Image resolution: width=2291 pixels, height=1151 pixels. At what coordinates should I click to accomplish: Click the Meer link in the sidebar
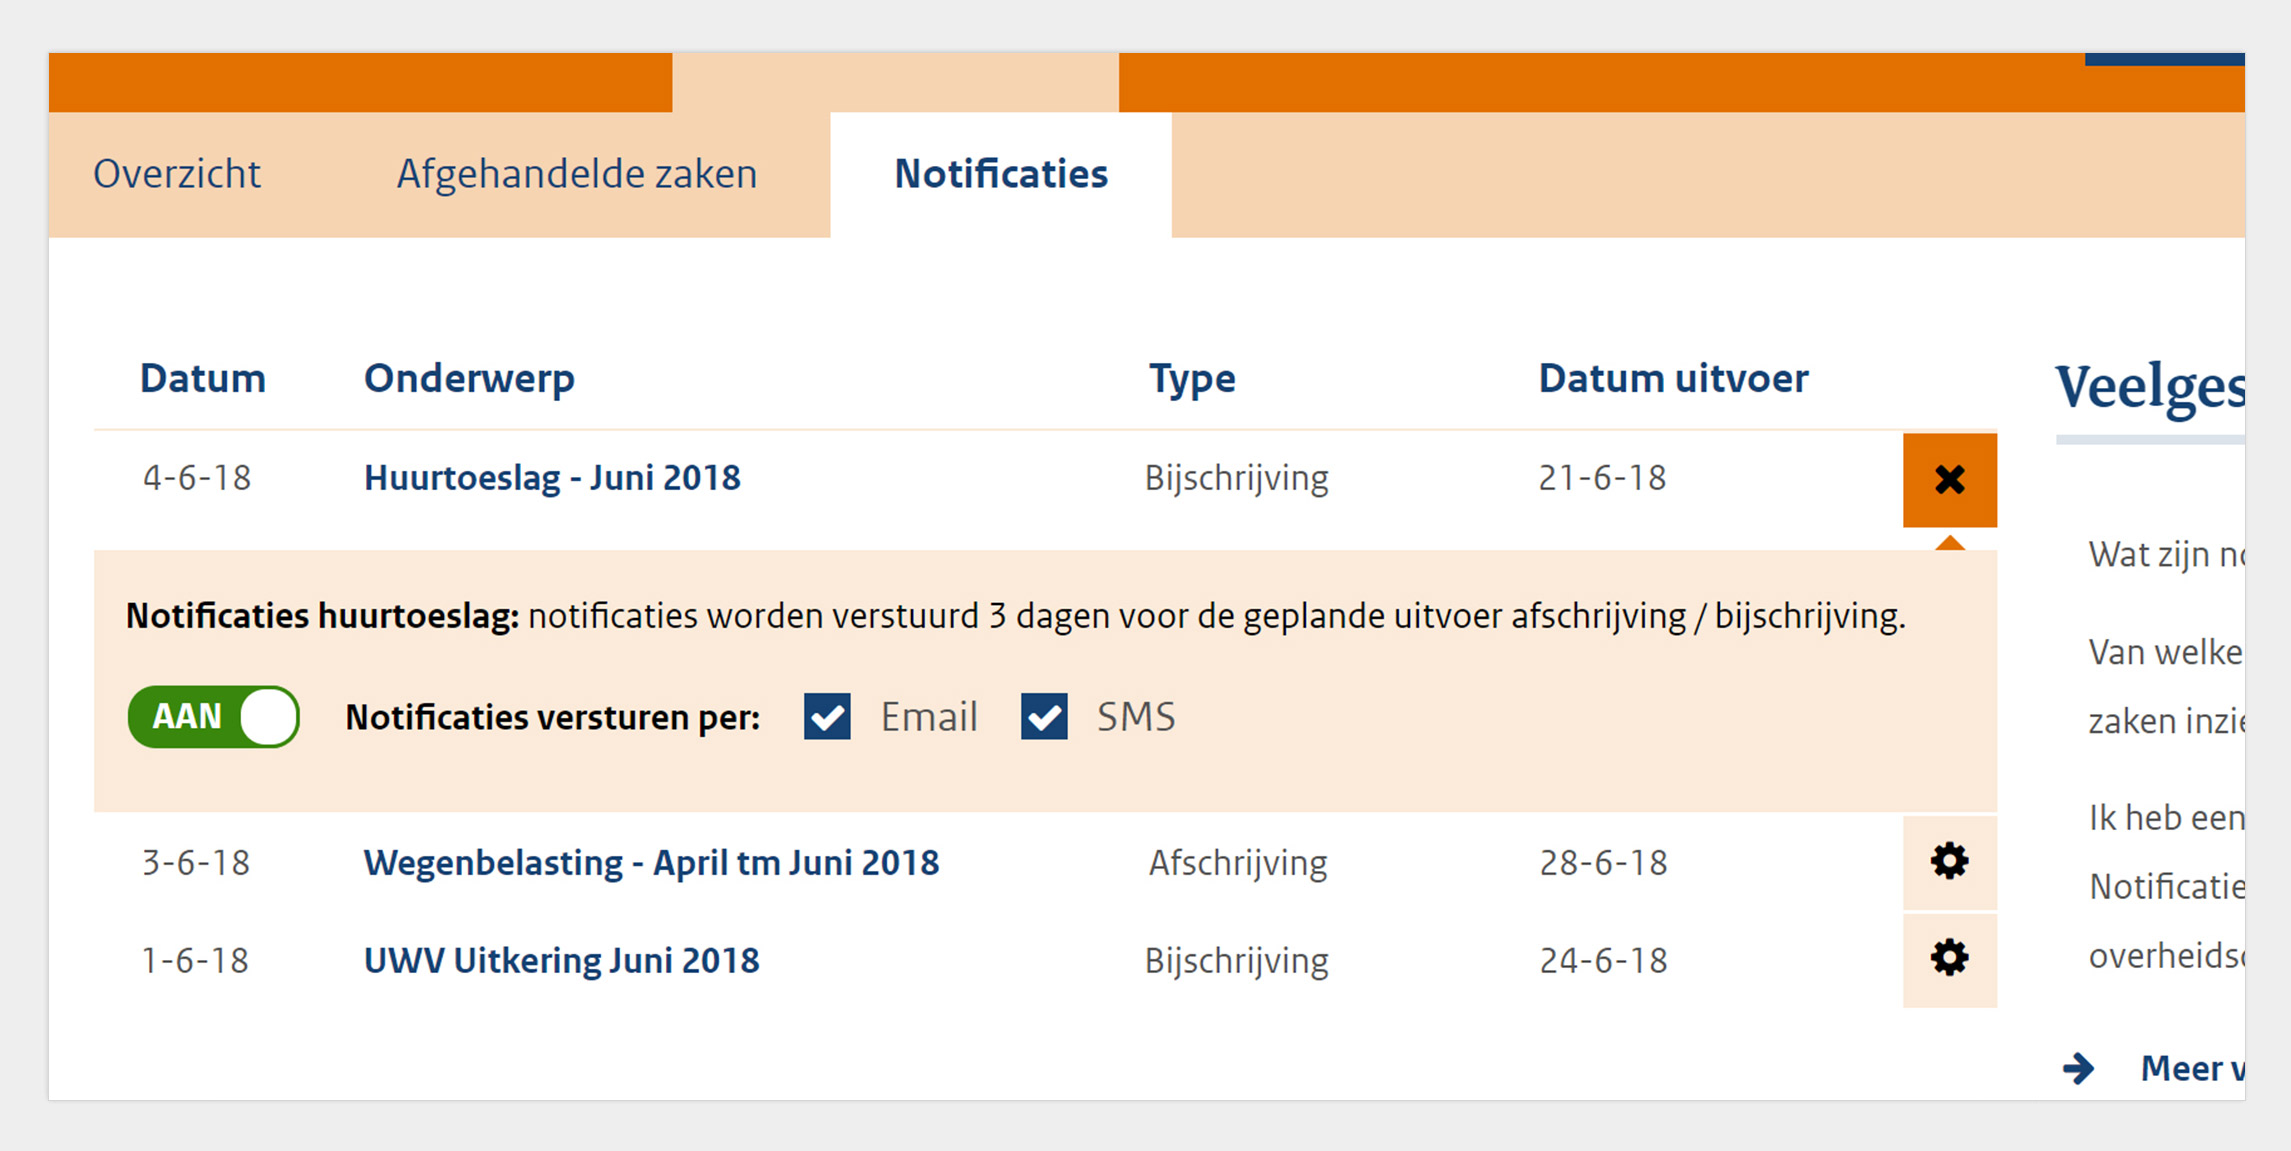[x=2192, y=1068]
